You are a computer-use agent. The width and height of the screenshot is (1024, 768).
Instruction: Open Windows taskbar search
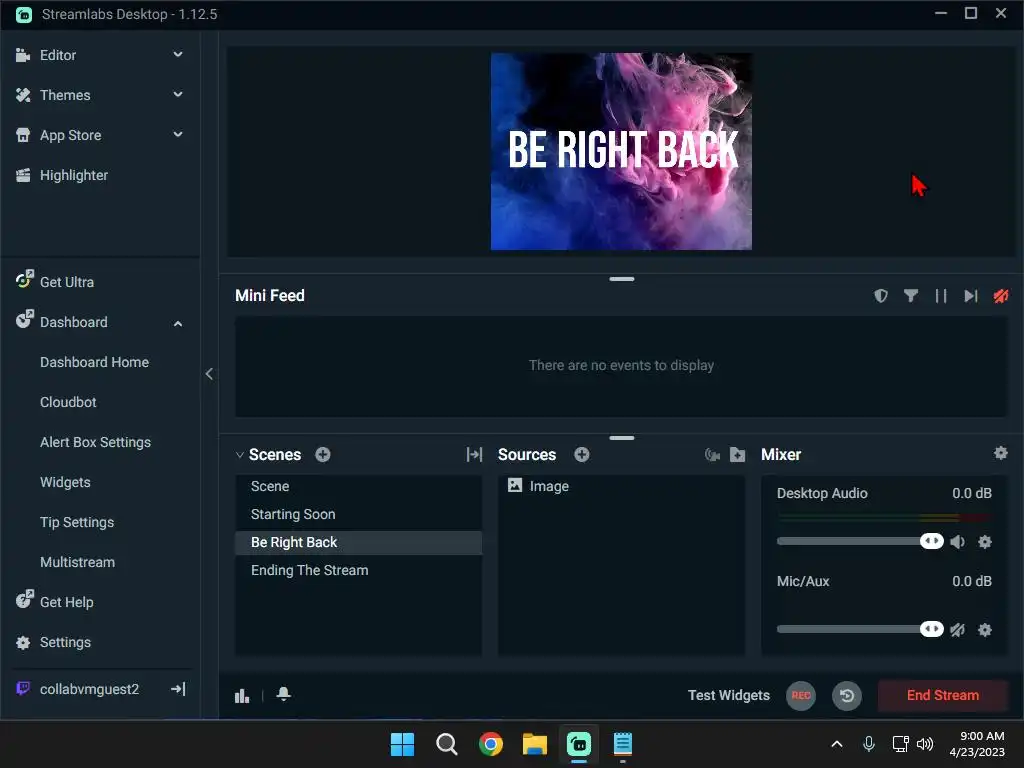[447, 744]
